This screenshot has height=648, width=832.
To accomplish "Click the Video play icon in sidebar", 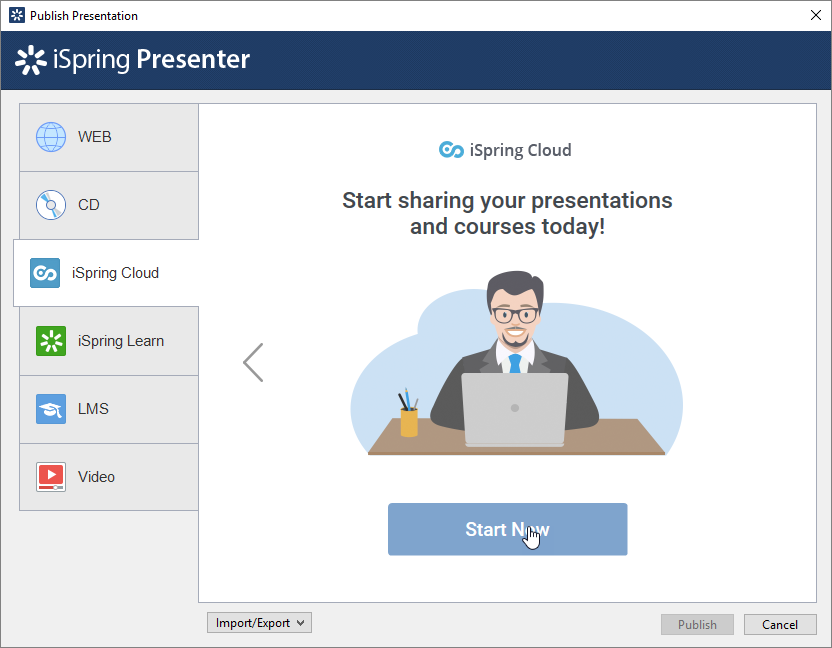I will tap(51, 477).
